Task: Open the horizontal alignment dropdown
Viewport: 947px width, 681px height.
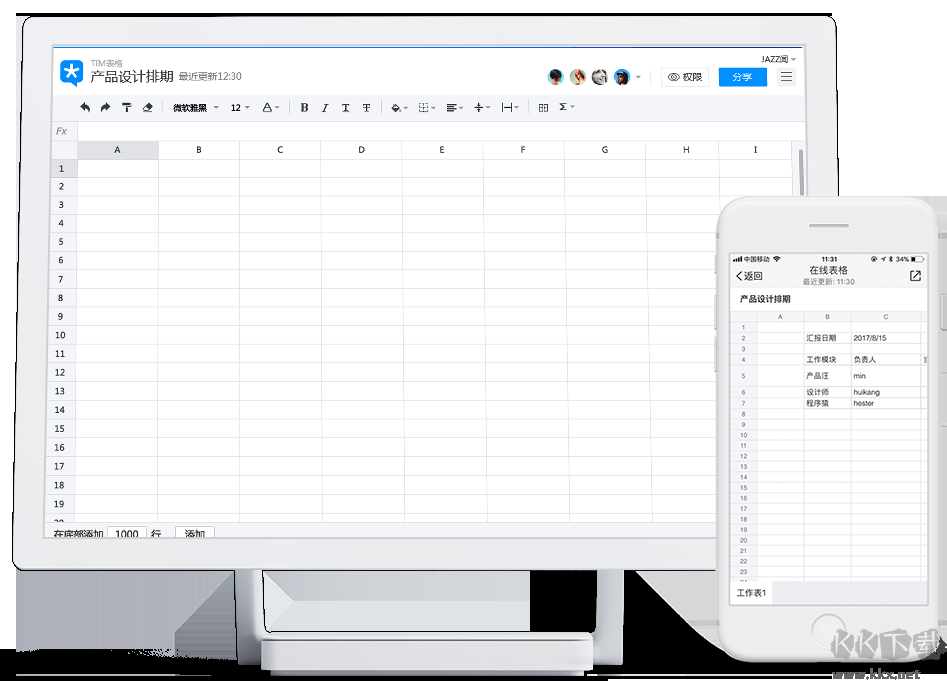Action: 454,107
